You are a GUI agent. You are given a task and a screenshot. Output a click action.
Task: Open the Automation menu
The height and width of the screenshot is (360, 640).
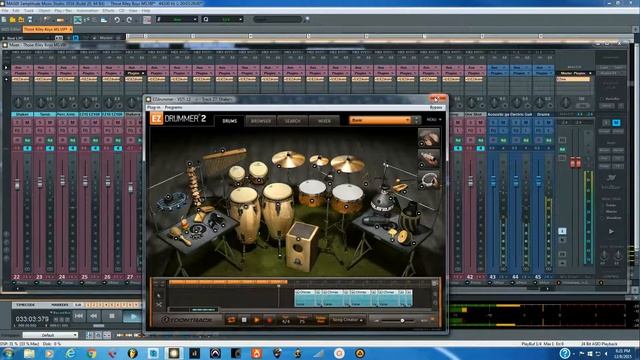(x=87, y=11)
